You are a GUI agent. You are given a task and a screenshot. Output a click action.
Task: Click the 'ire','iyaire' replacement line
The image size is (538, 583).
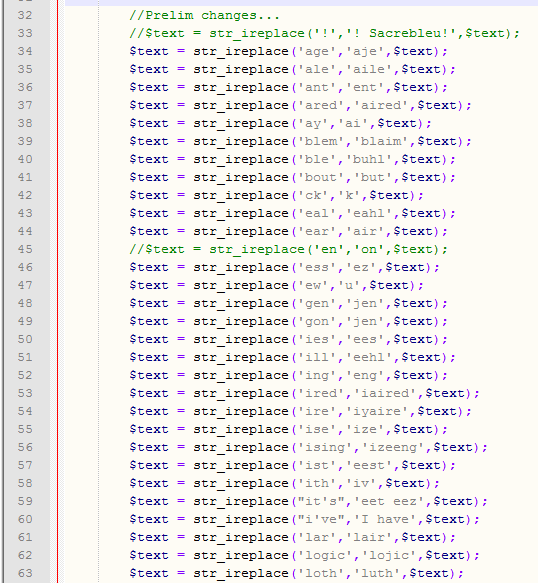click(300, 411)
